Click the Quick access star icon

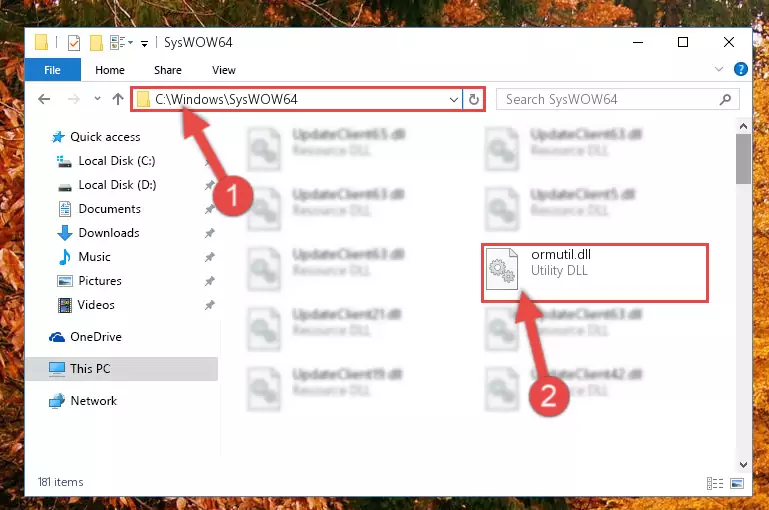[58, 137]
